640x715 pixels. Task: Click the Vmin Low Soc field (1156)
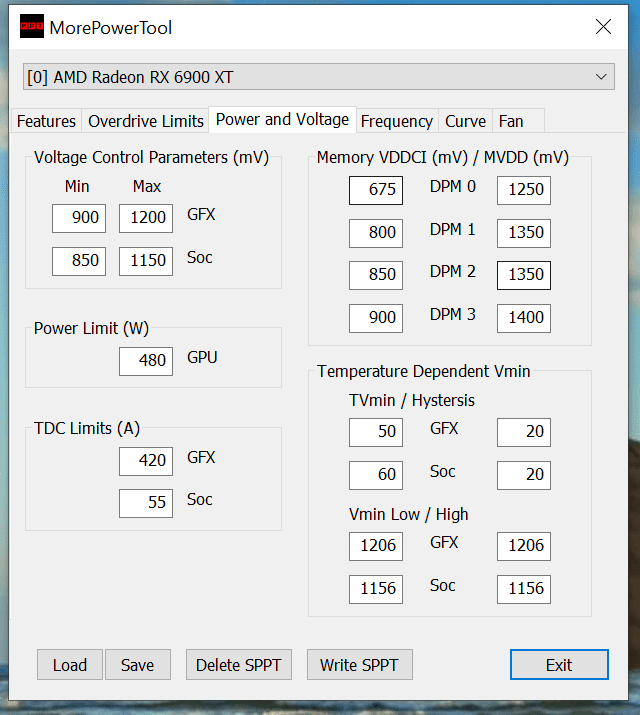point(376,590)
